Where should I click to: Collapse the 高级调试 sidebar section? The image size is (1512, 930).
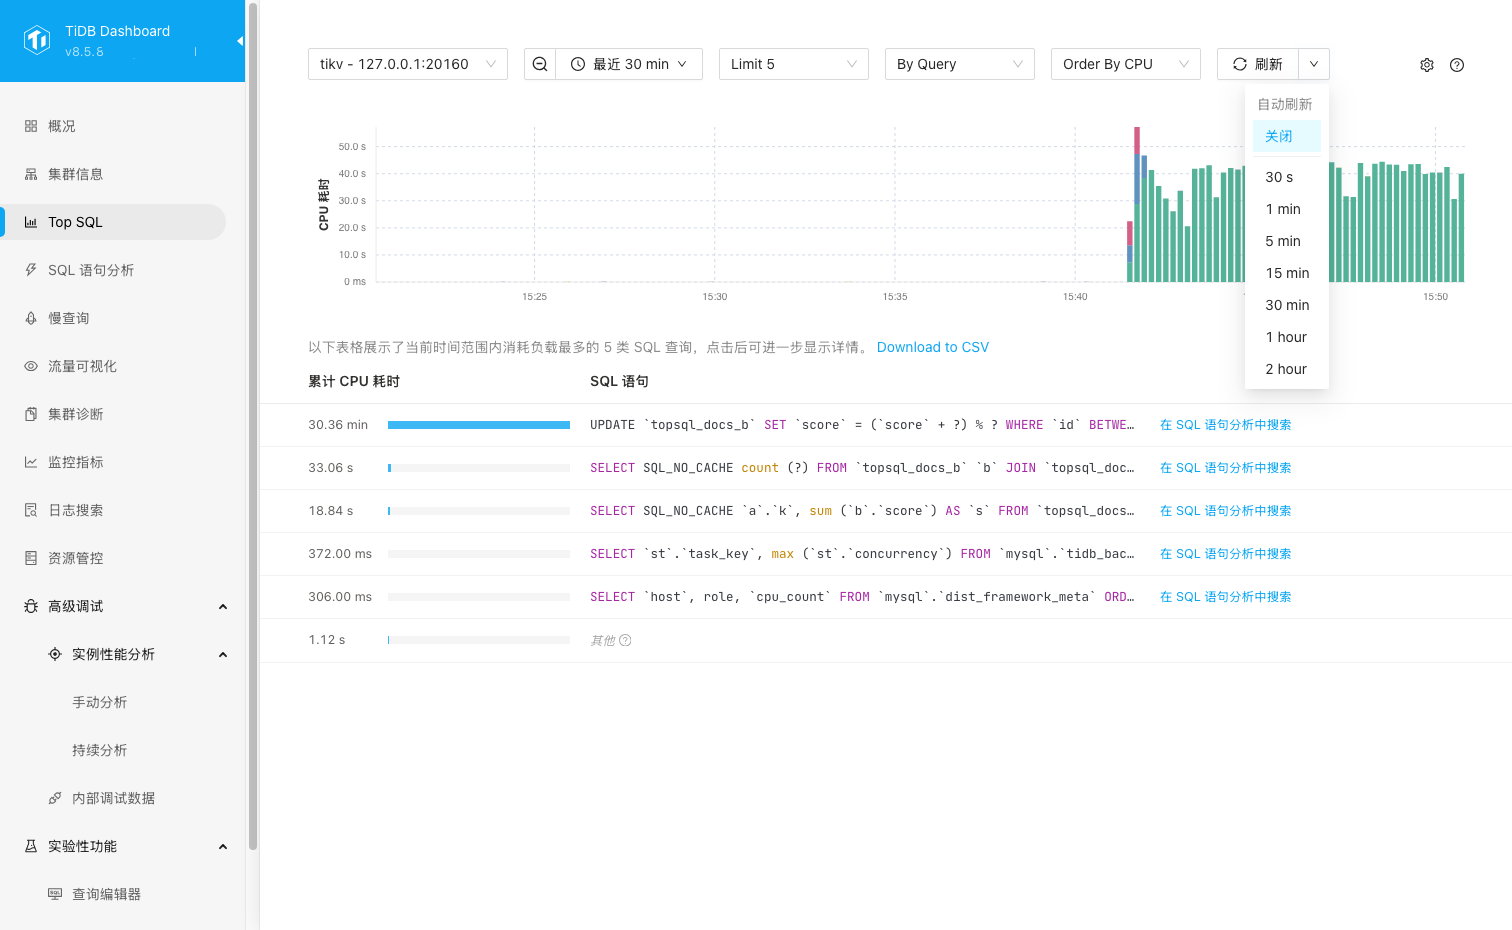pos(223,606)
